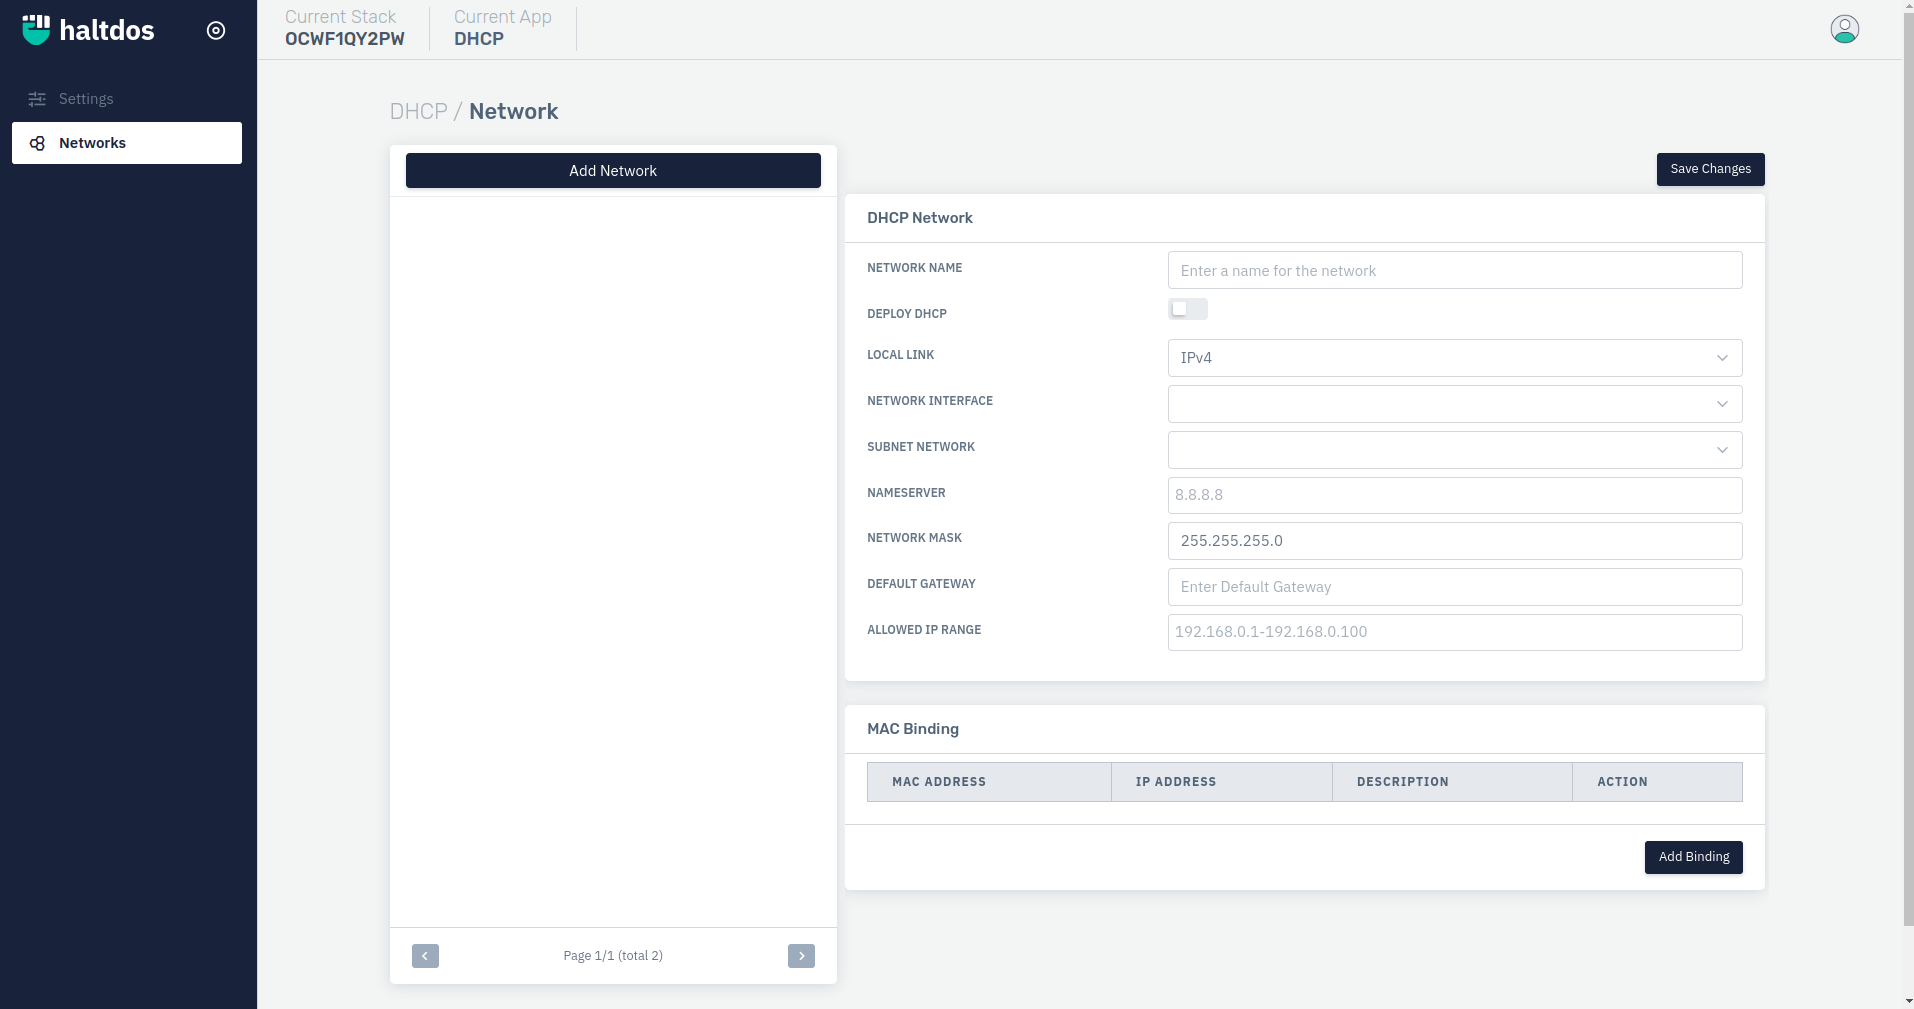Image resolution: width=1914 pixels, height=1009 pixels.
Task: Go to next page of networks list
Action: tap(801, 956)
